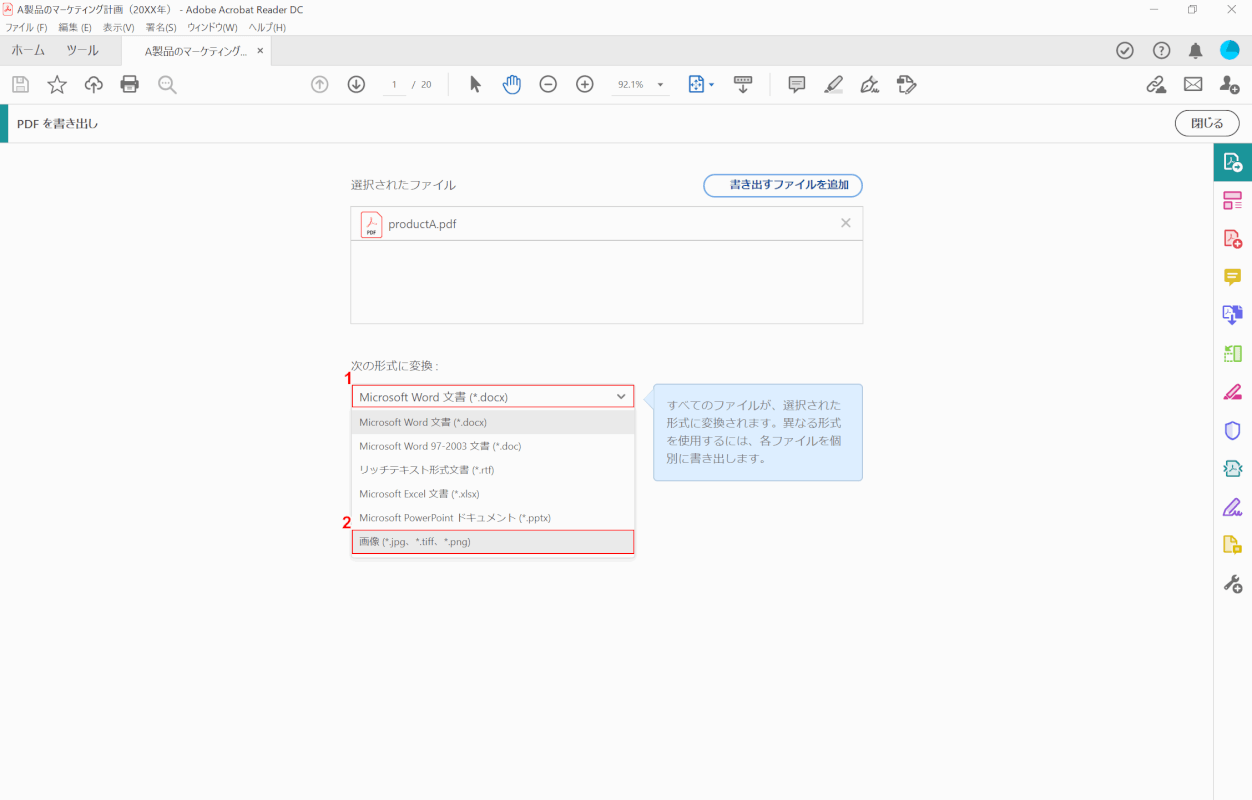Open the ファイル (F) menu

(27, 27)
